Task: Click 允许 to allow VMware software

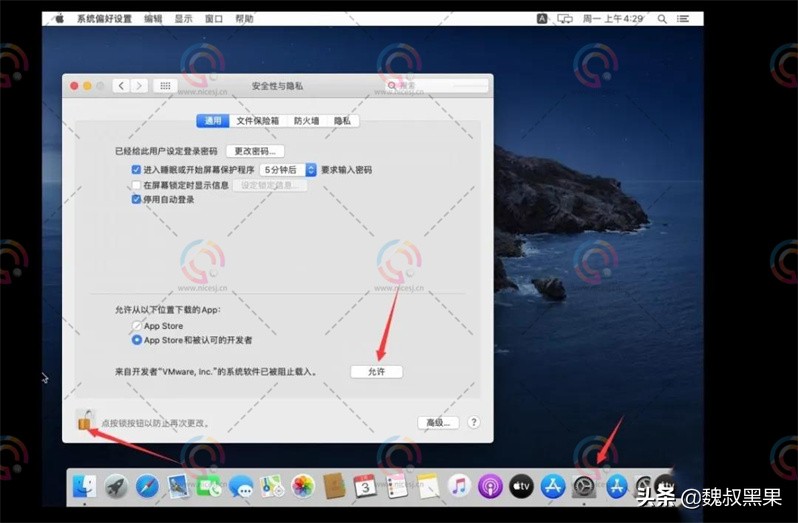Action: [x=377, y=372]
